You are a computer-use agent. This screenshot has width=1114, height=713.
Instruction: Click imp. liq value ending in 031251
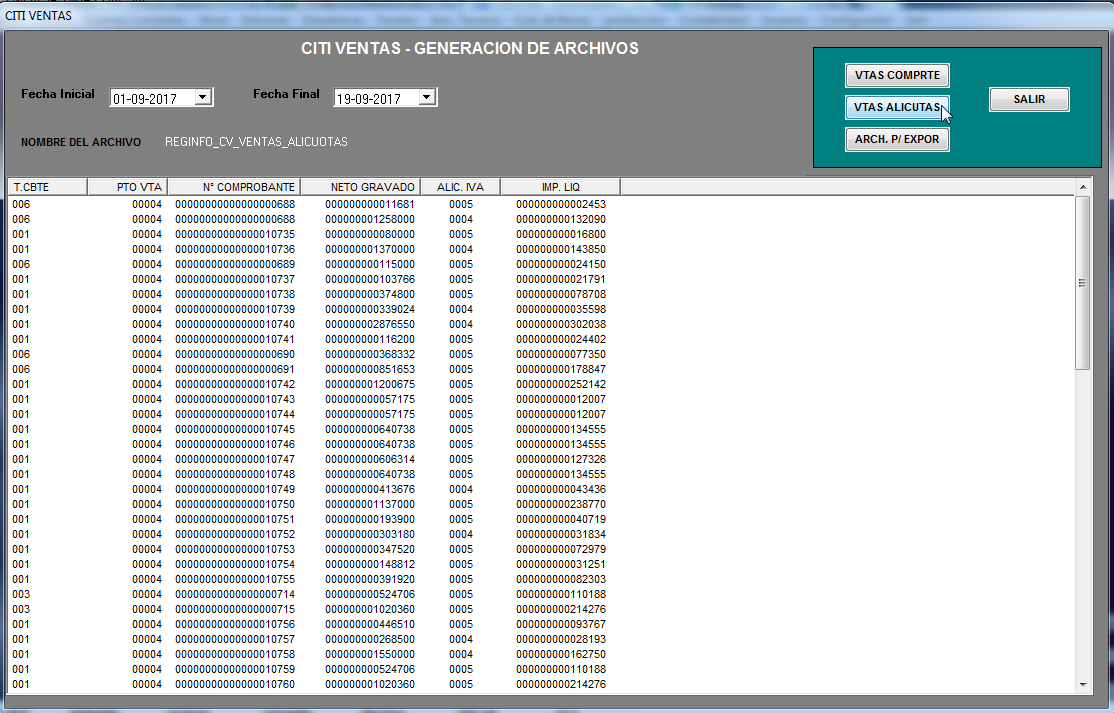click(561, 565)
